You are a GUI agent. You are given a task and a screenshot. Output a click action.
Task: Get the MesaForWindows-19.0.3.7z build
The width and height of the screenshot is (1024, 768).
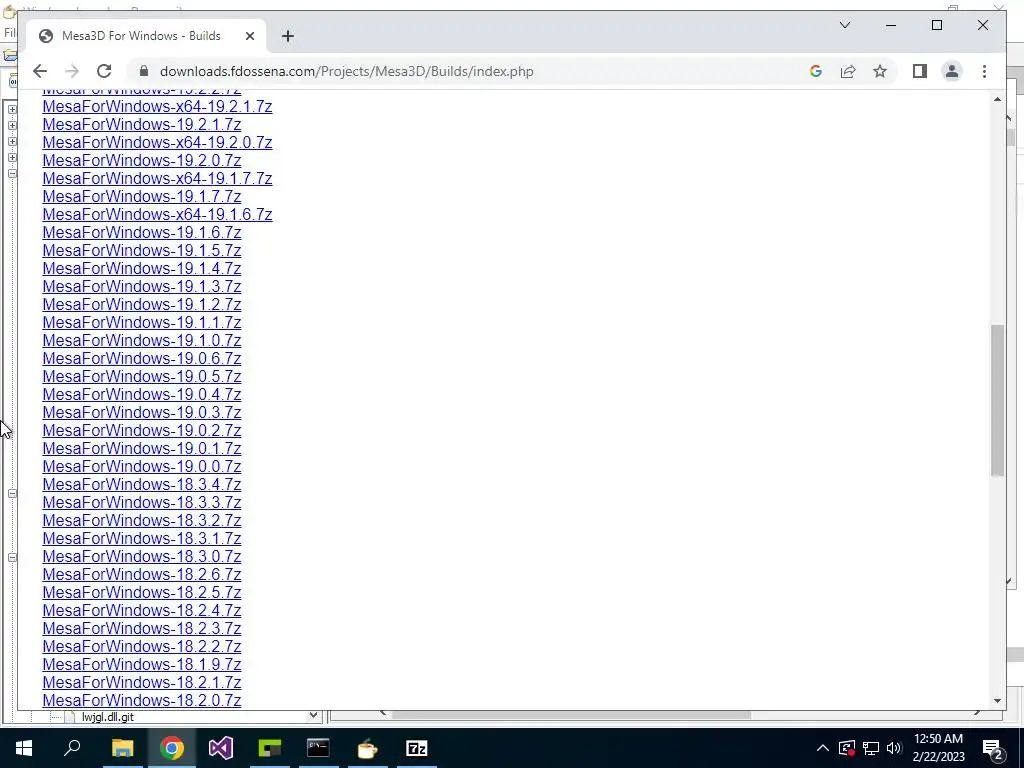[x=142, y=412]
